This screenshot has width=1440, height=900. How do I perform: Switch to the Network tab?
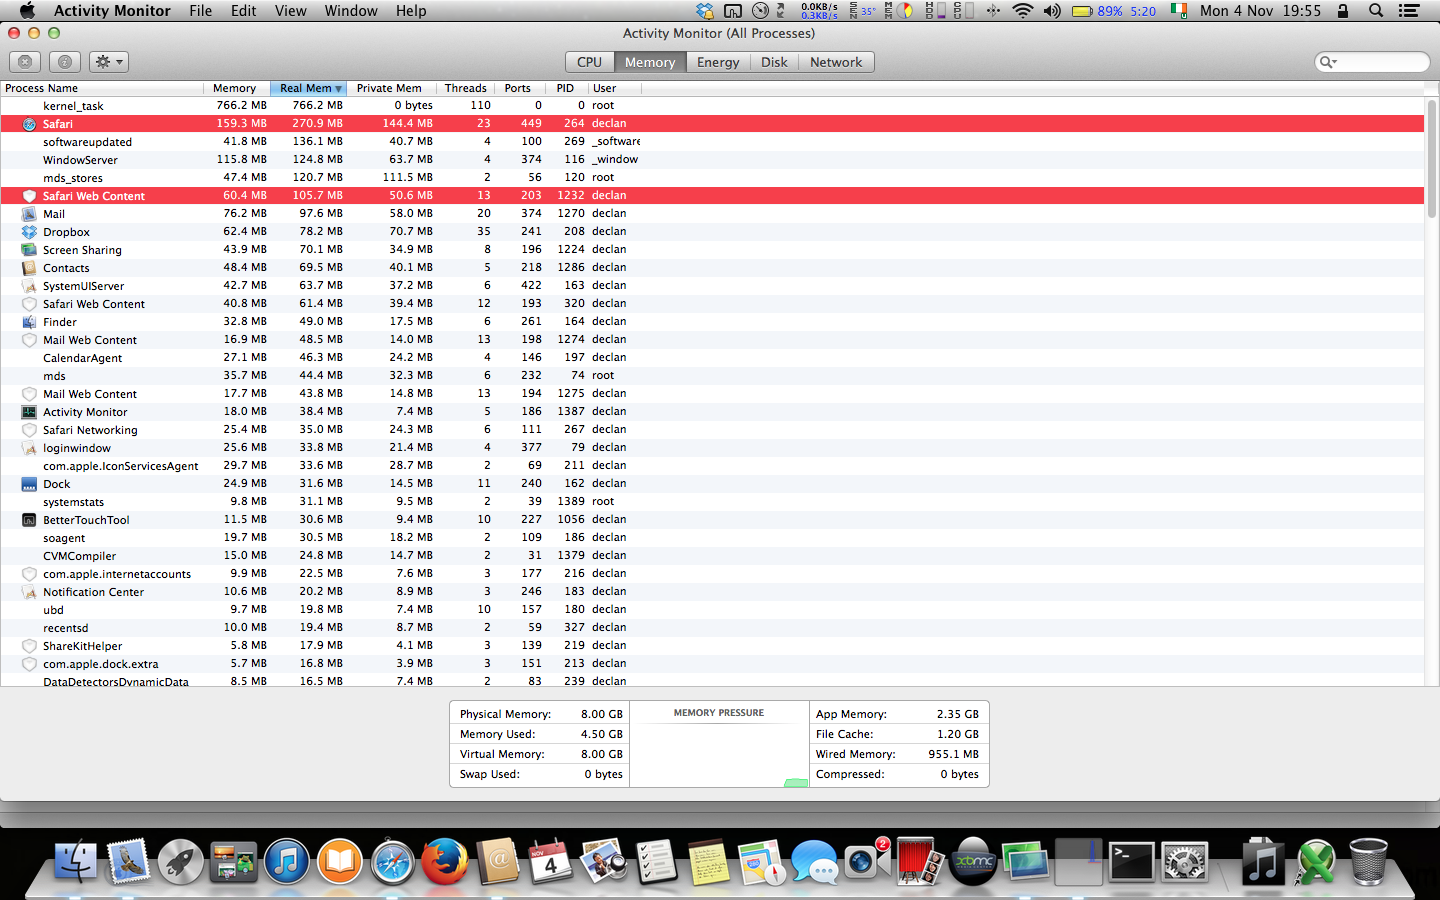tap(836, 62)
